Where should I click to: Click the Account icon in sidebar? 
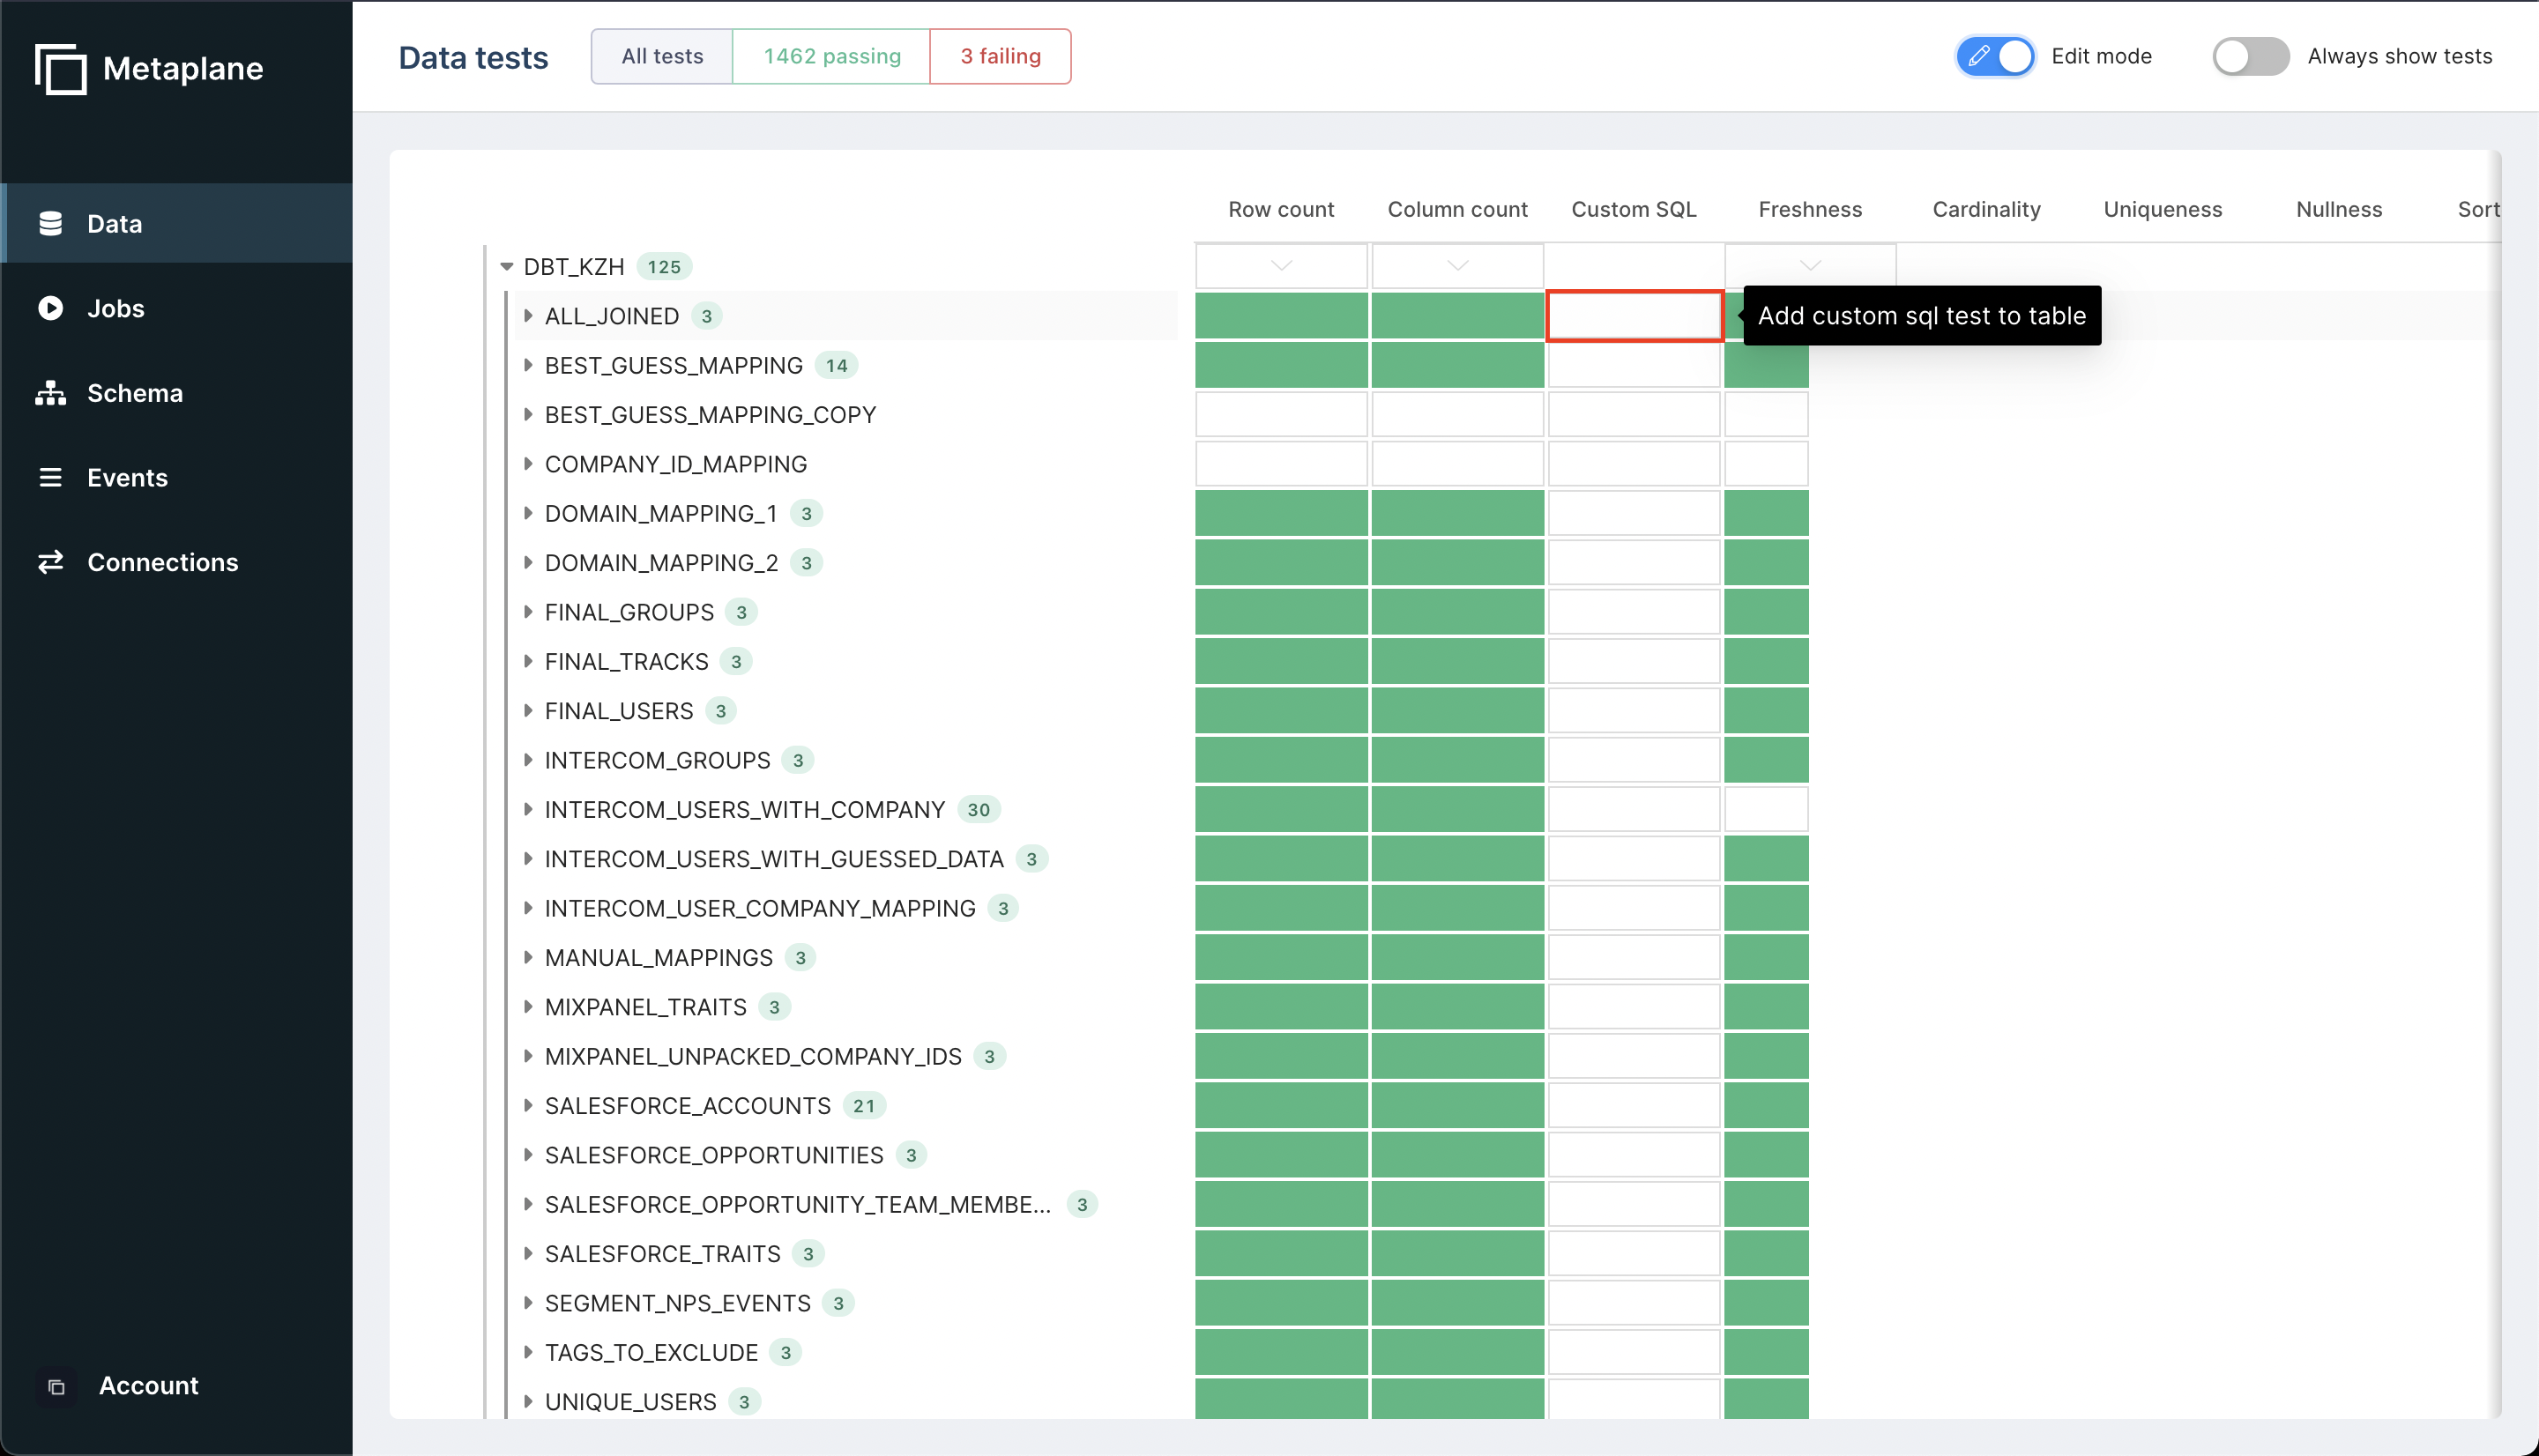[56, 1386]
